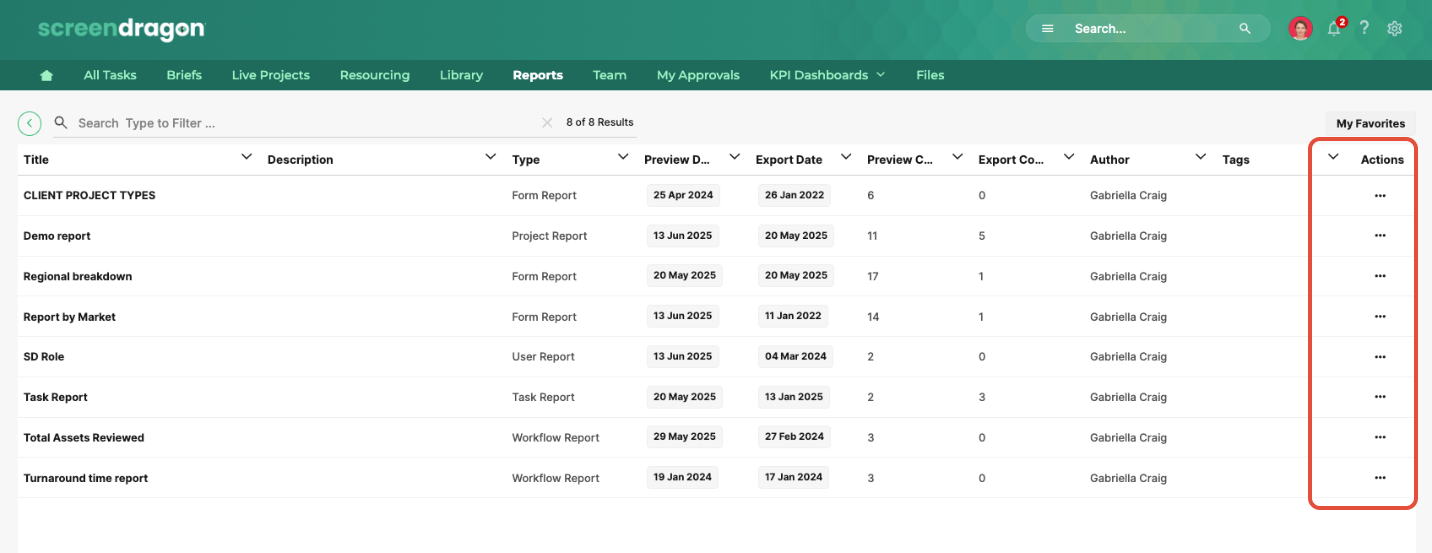This screenshot has height=553, width=1432.
Task: Switch to the All Tasks tab
Action: coord(110,75)
